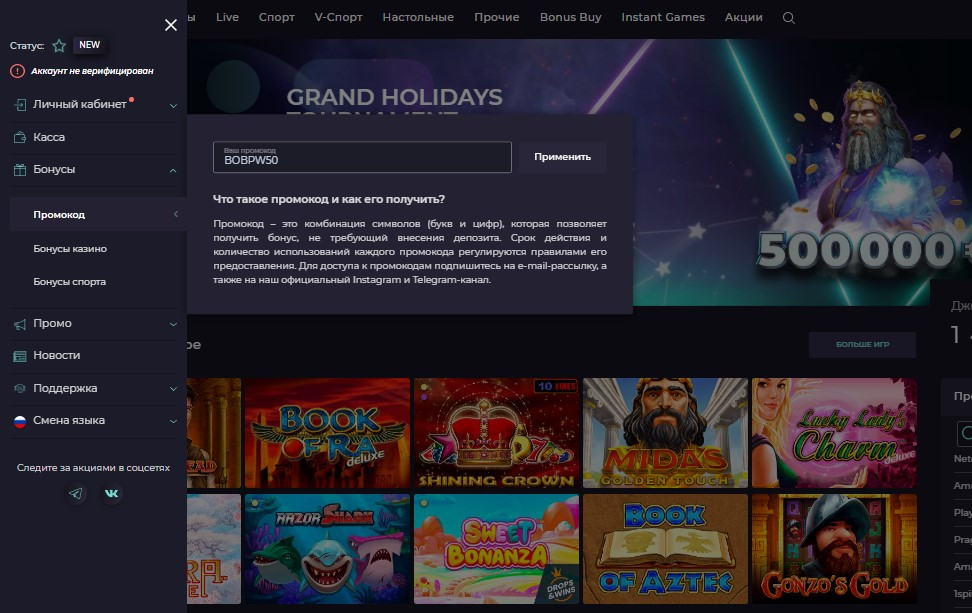This screenshot has width=972, height=613.
Task: Open the Telegram social icon
Action: point(76,493)
